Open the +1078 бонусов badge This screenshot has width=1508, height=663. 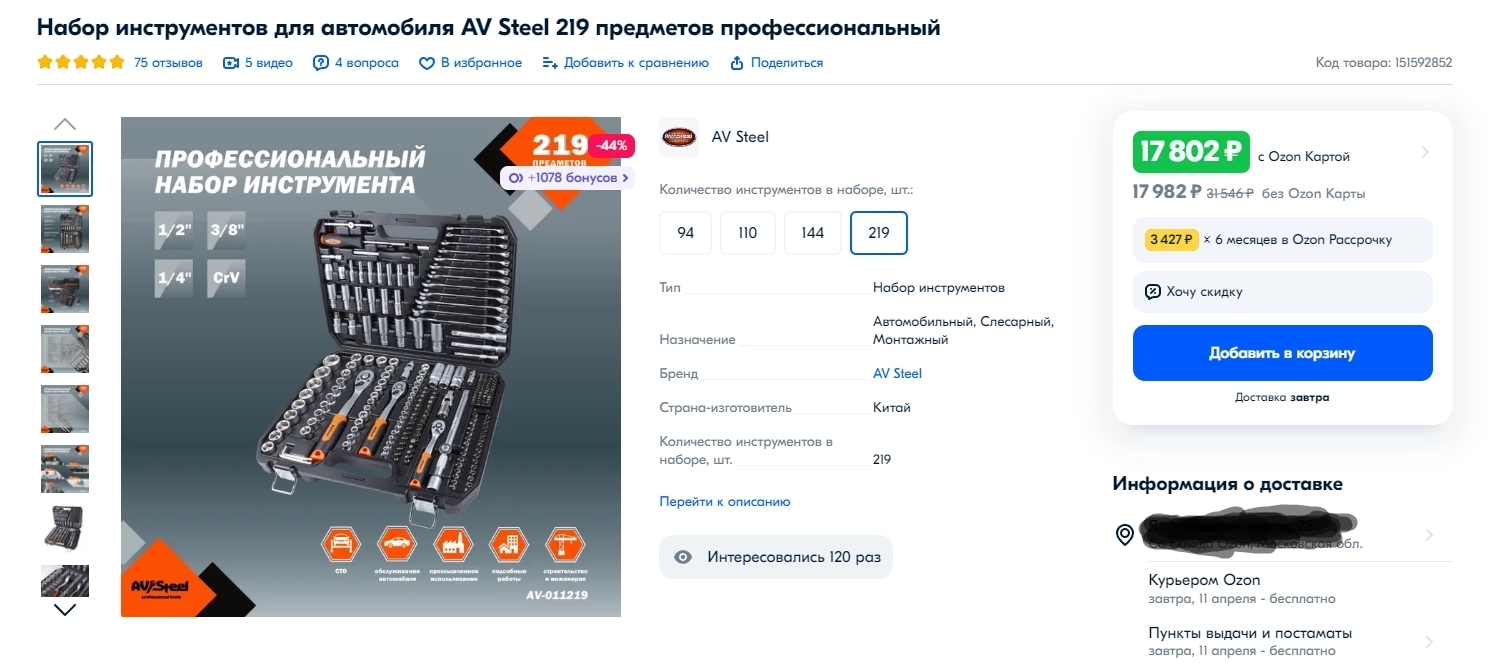[x=567, y=177]
